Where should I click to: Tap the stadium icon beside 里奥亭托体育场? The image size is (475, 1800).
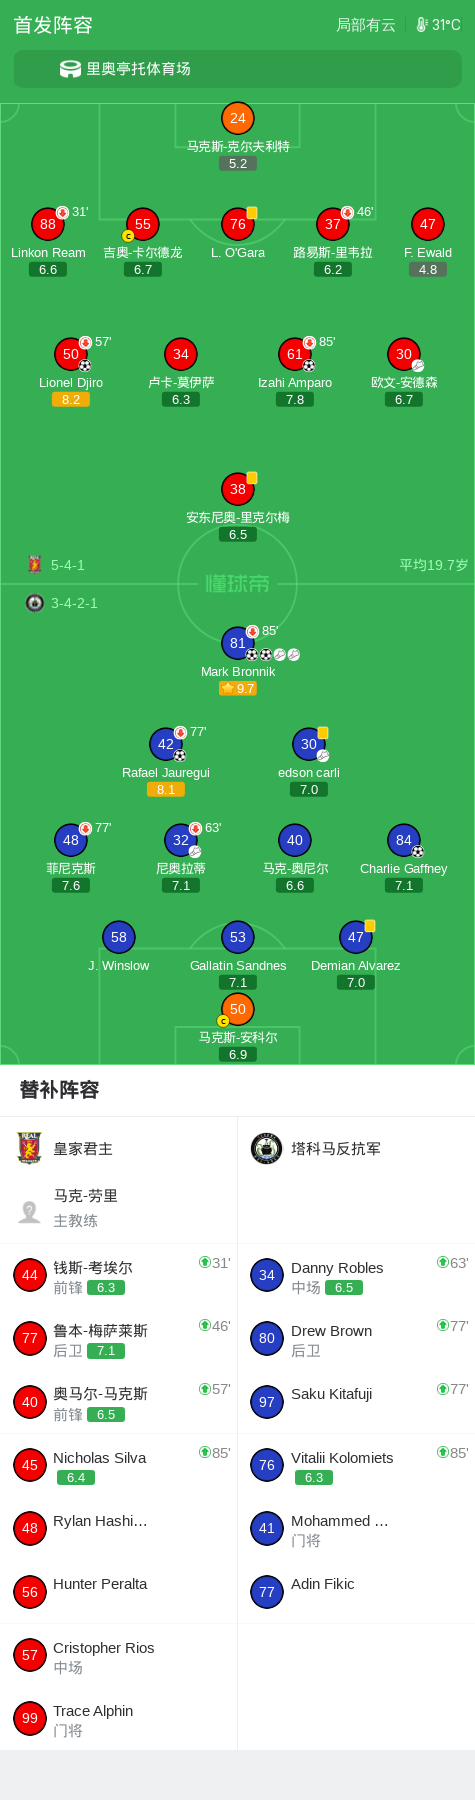coord(70,69)
